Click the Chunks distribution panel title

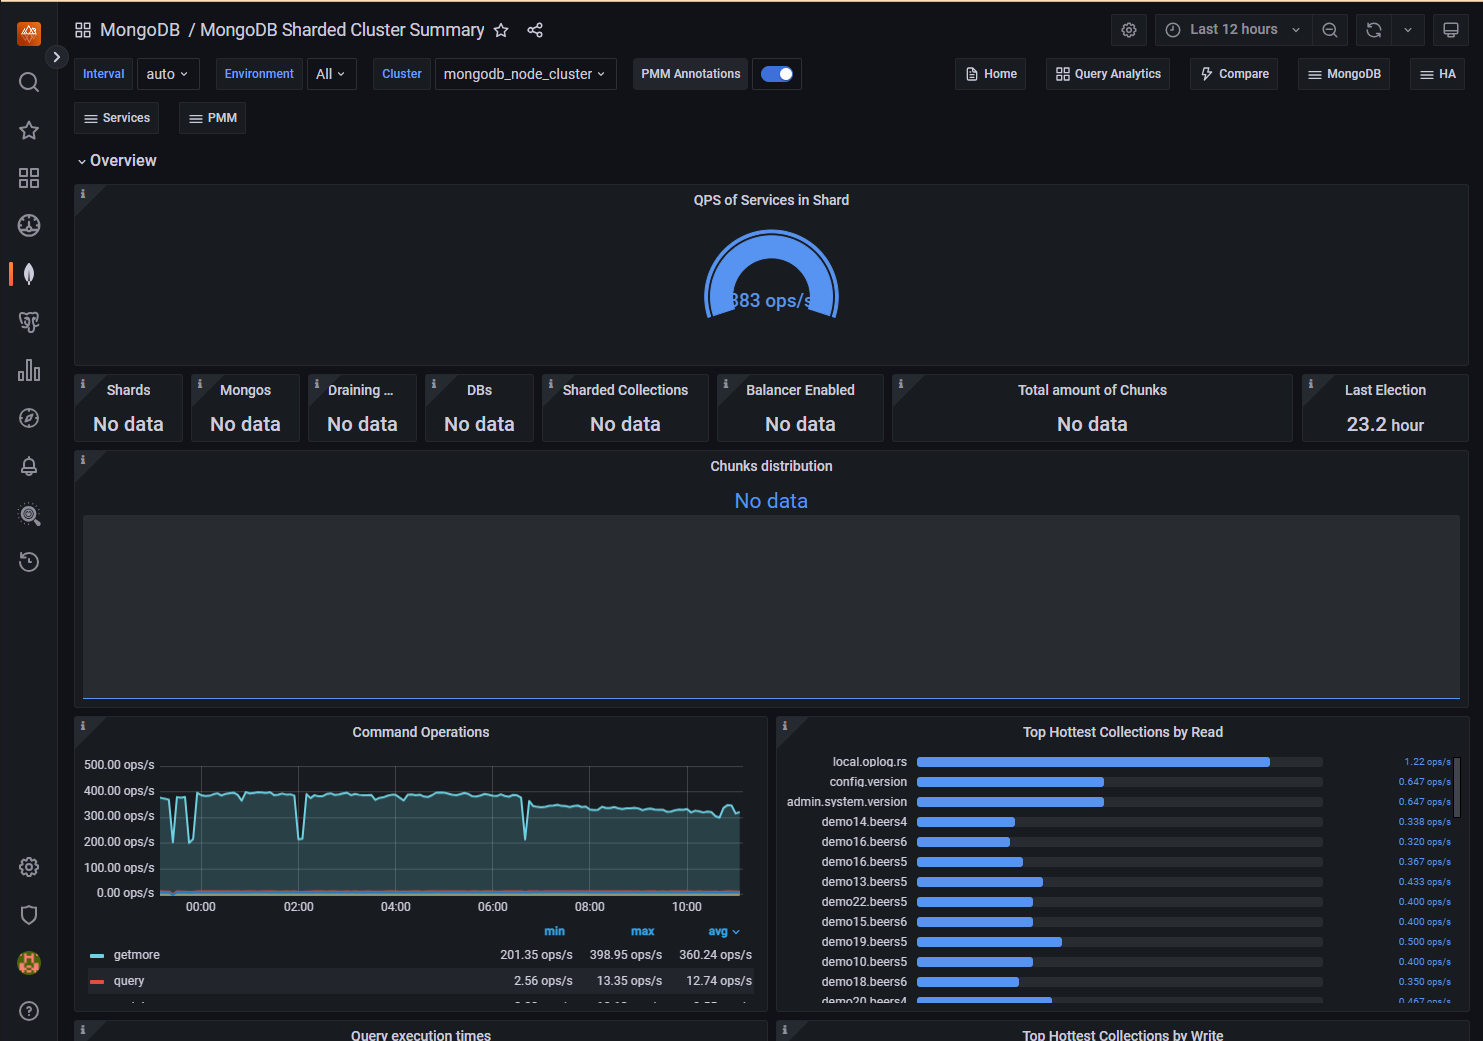[x=771, y=466]
